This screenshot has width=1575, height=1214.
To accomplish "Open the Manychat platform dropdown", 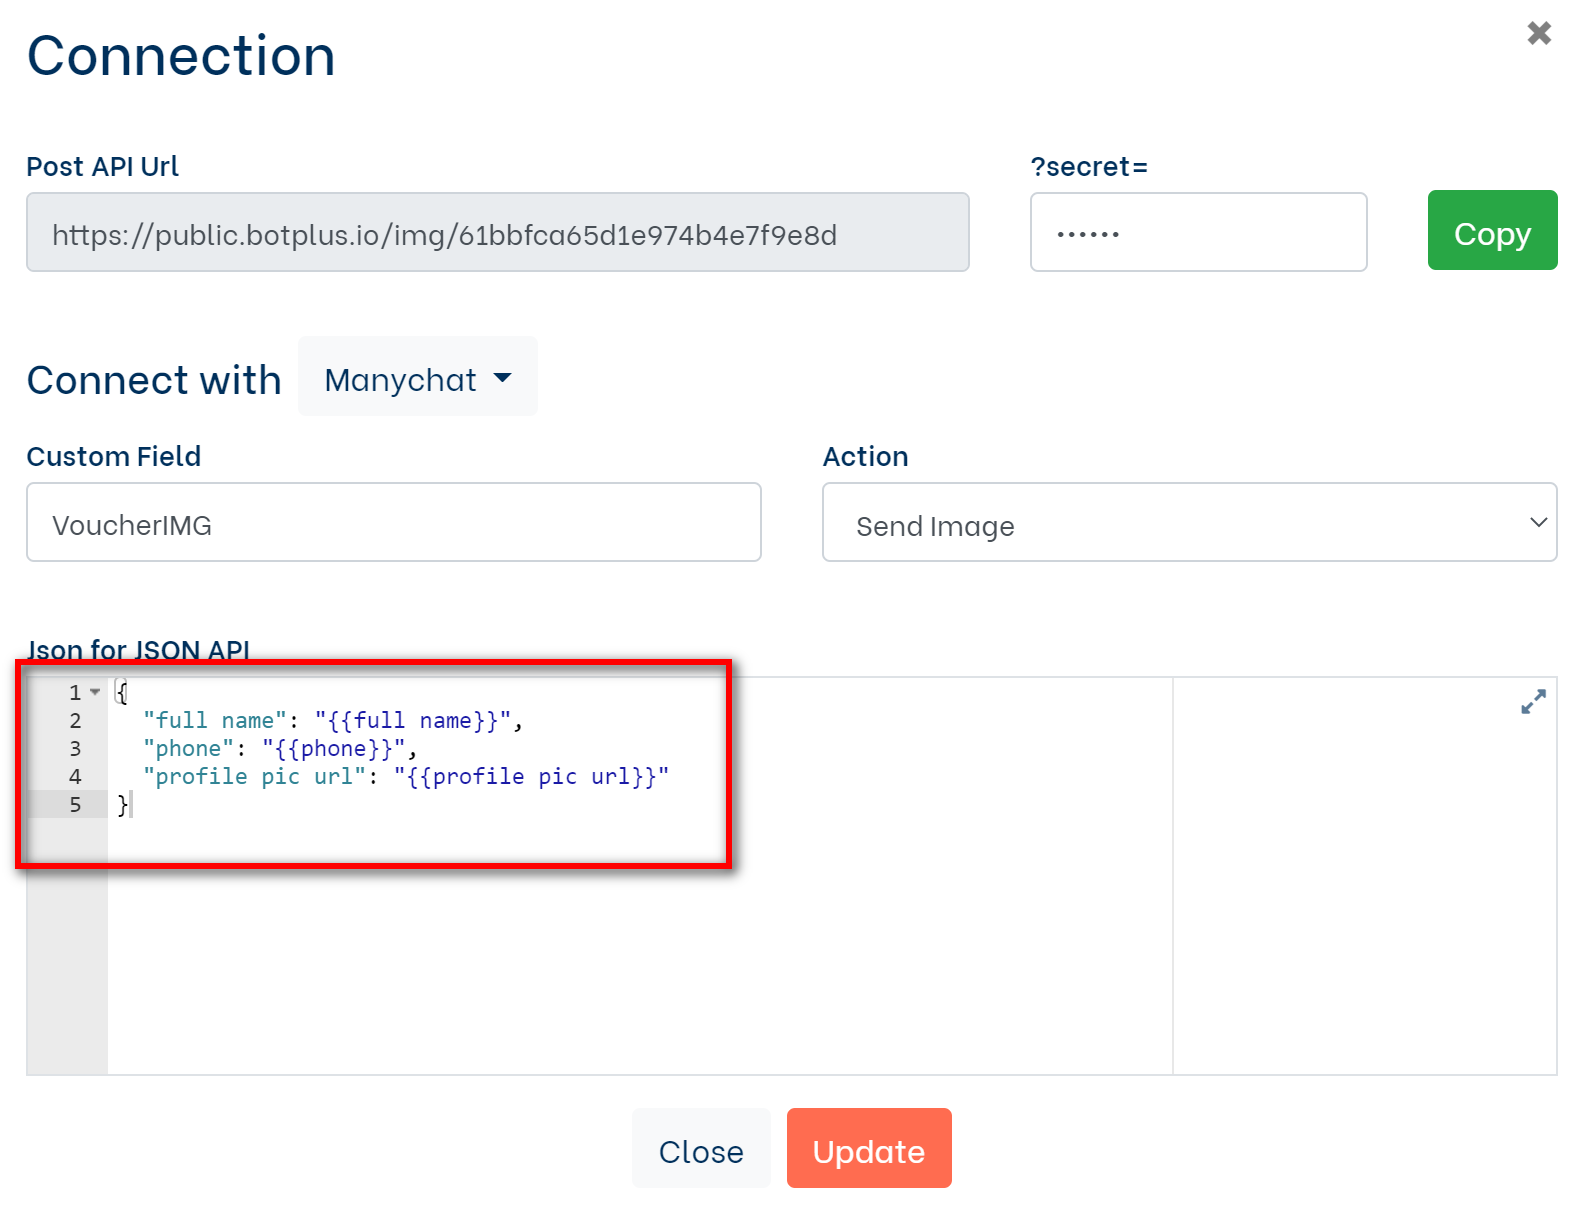I will pos(417,379).
